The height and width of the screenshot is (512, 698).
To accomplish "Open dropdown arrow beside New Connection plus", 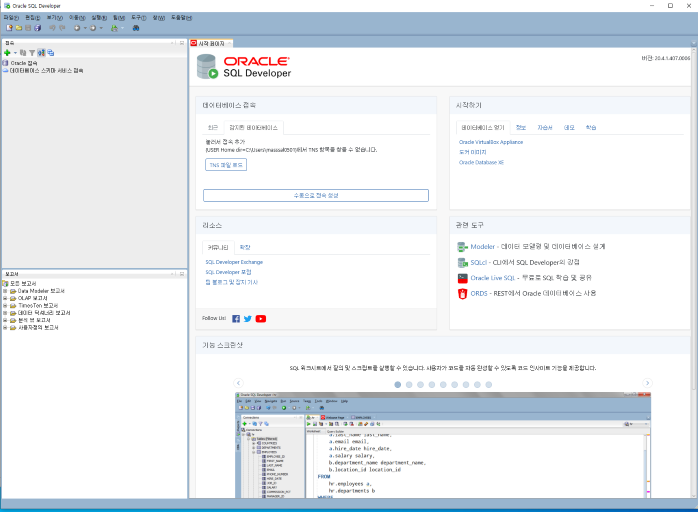I will (15, 53).
